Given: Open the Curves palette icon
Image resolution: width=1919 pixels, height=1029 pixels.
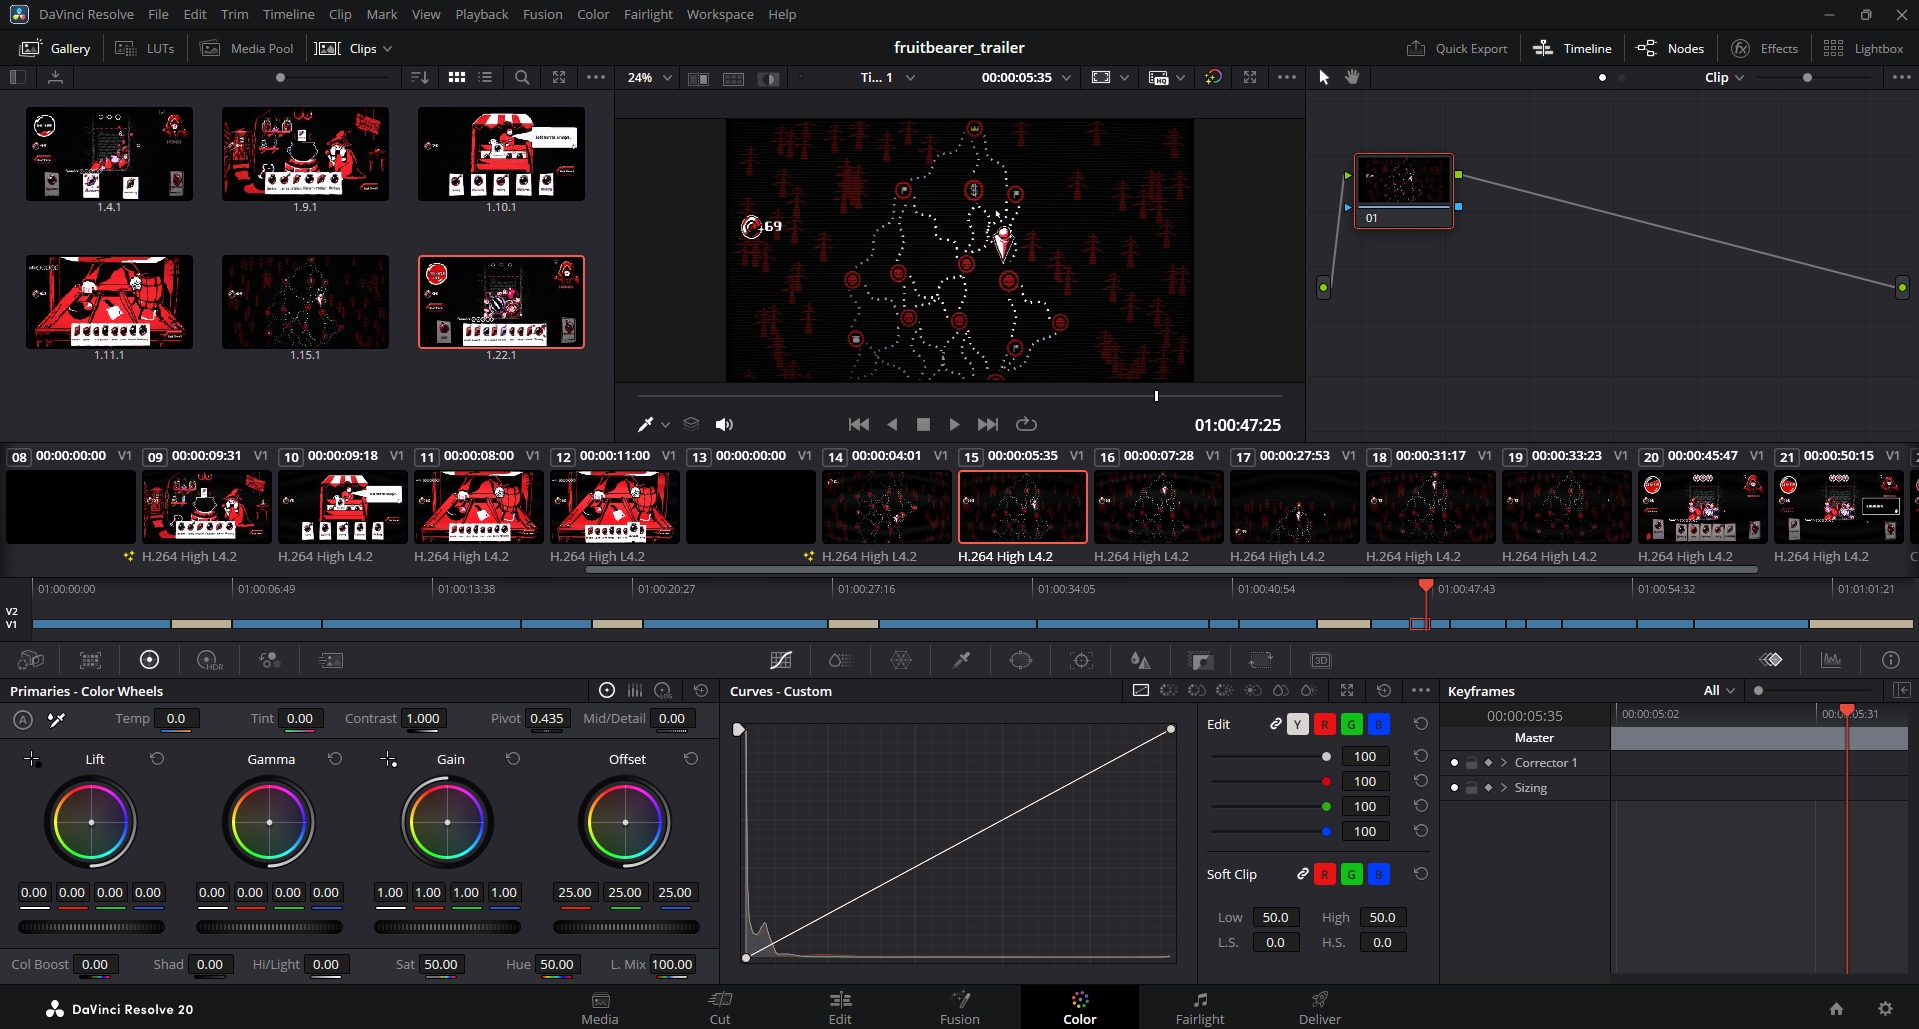Looking at the screenshot, I should point(781,660).
